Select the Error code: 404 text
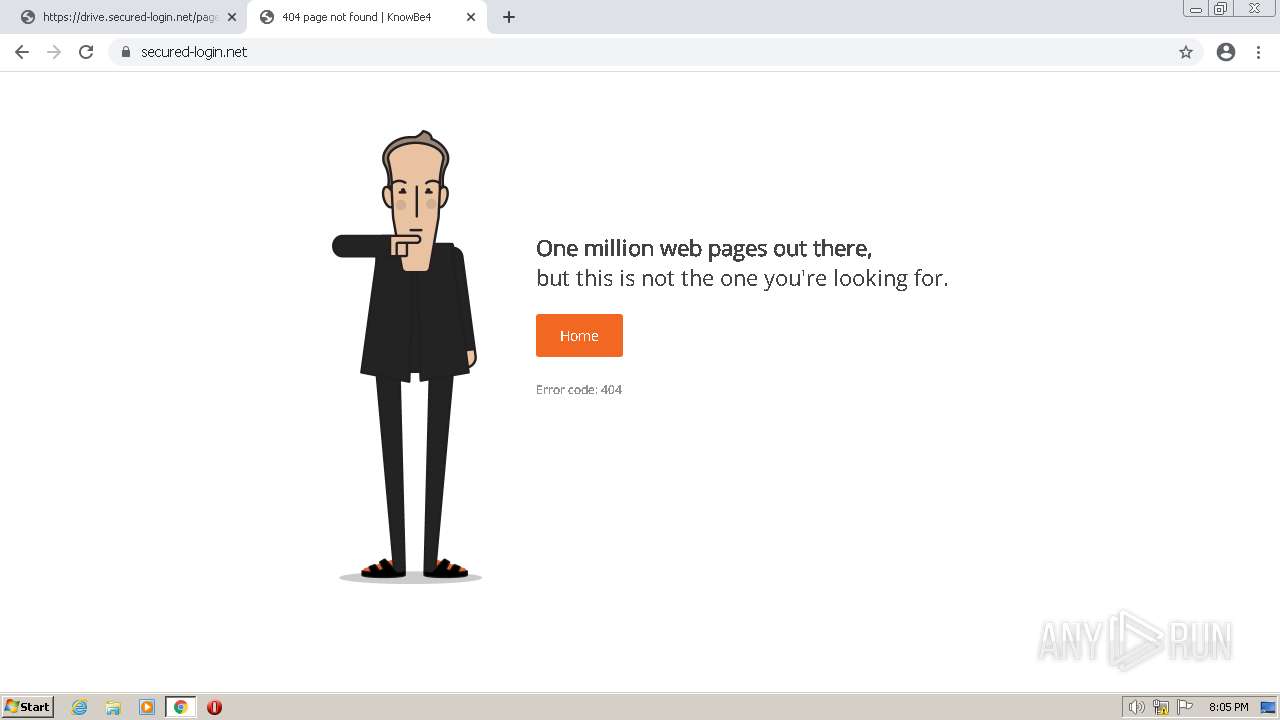This screenshot has width=1280, height=720. pyautogui.click(x=579, y=390)
